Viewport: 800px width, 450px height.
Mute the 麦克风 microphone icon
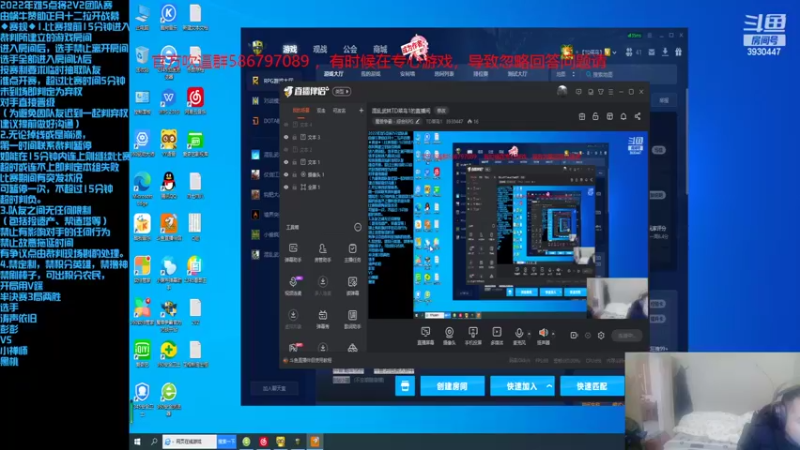[x=519, y=333]
